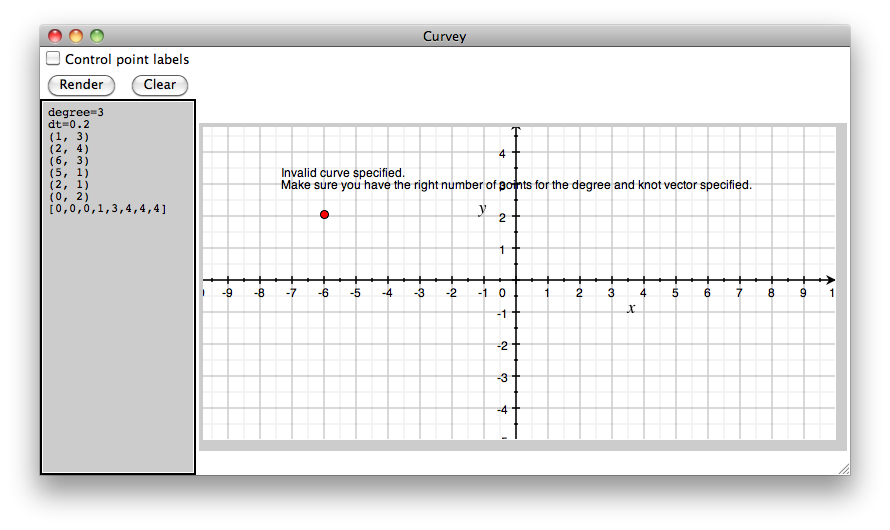The image size is (890, 530).
Task: Close the Curvey window with red button
Action: pyautogui.click(x=55, y=36)
